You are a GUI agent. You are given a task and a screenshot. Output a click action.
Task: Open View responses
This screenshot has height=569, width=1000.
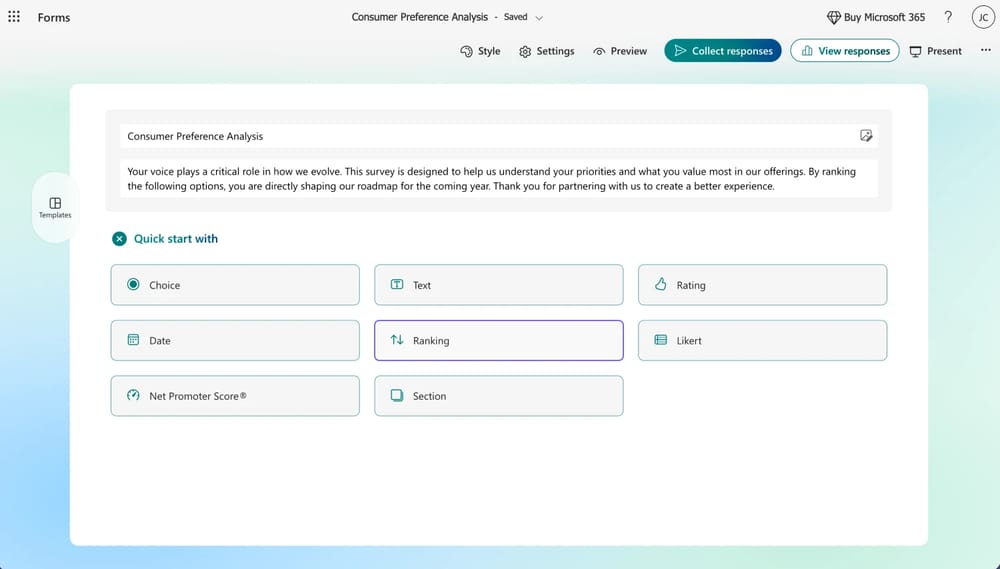tap(844, 51)
